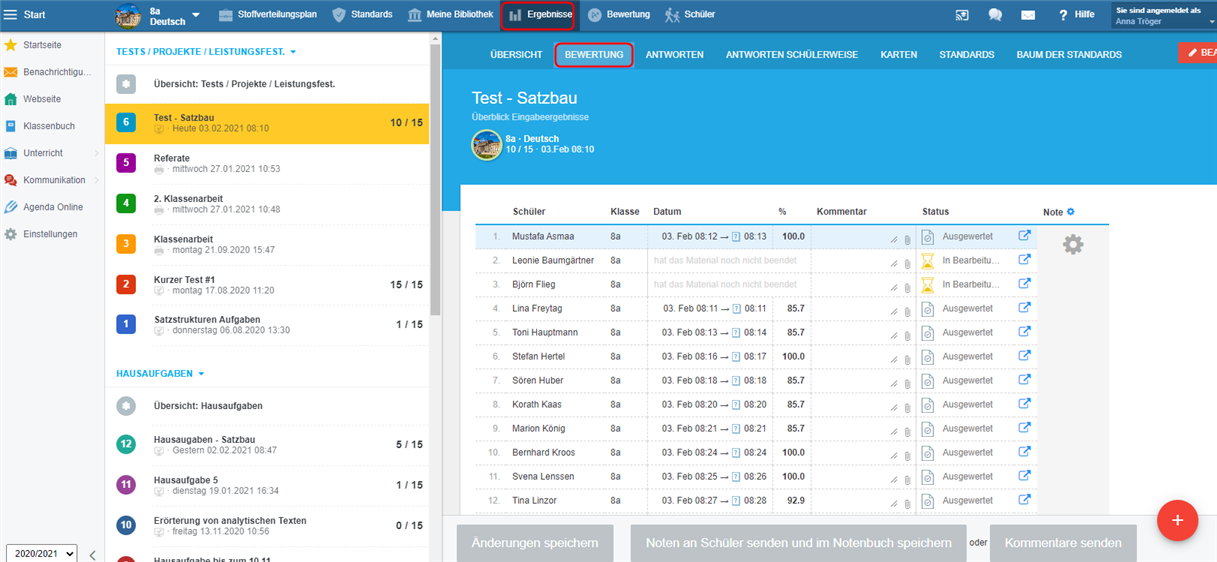
Task: Open Ergebnisse in top bar
Action: [x=540, y=14]
